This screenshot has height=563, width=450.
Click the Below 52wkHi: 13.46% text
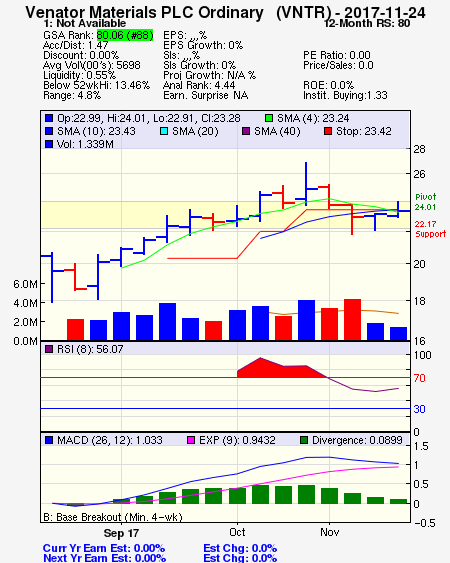click(96, 85)
